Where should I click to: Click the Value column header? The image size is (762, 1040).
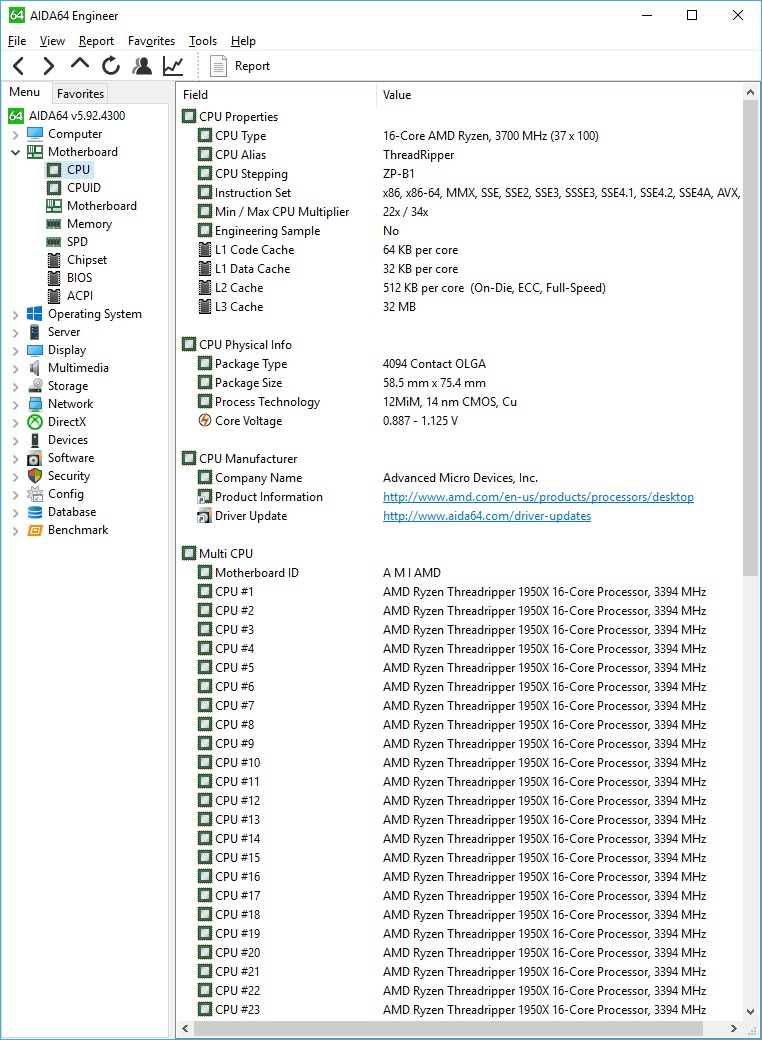click(x=559, y=95)
